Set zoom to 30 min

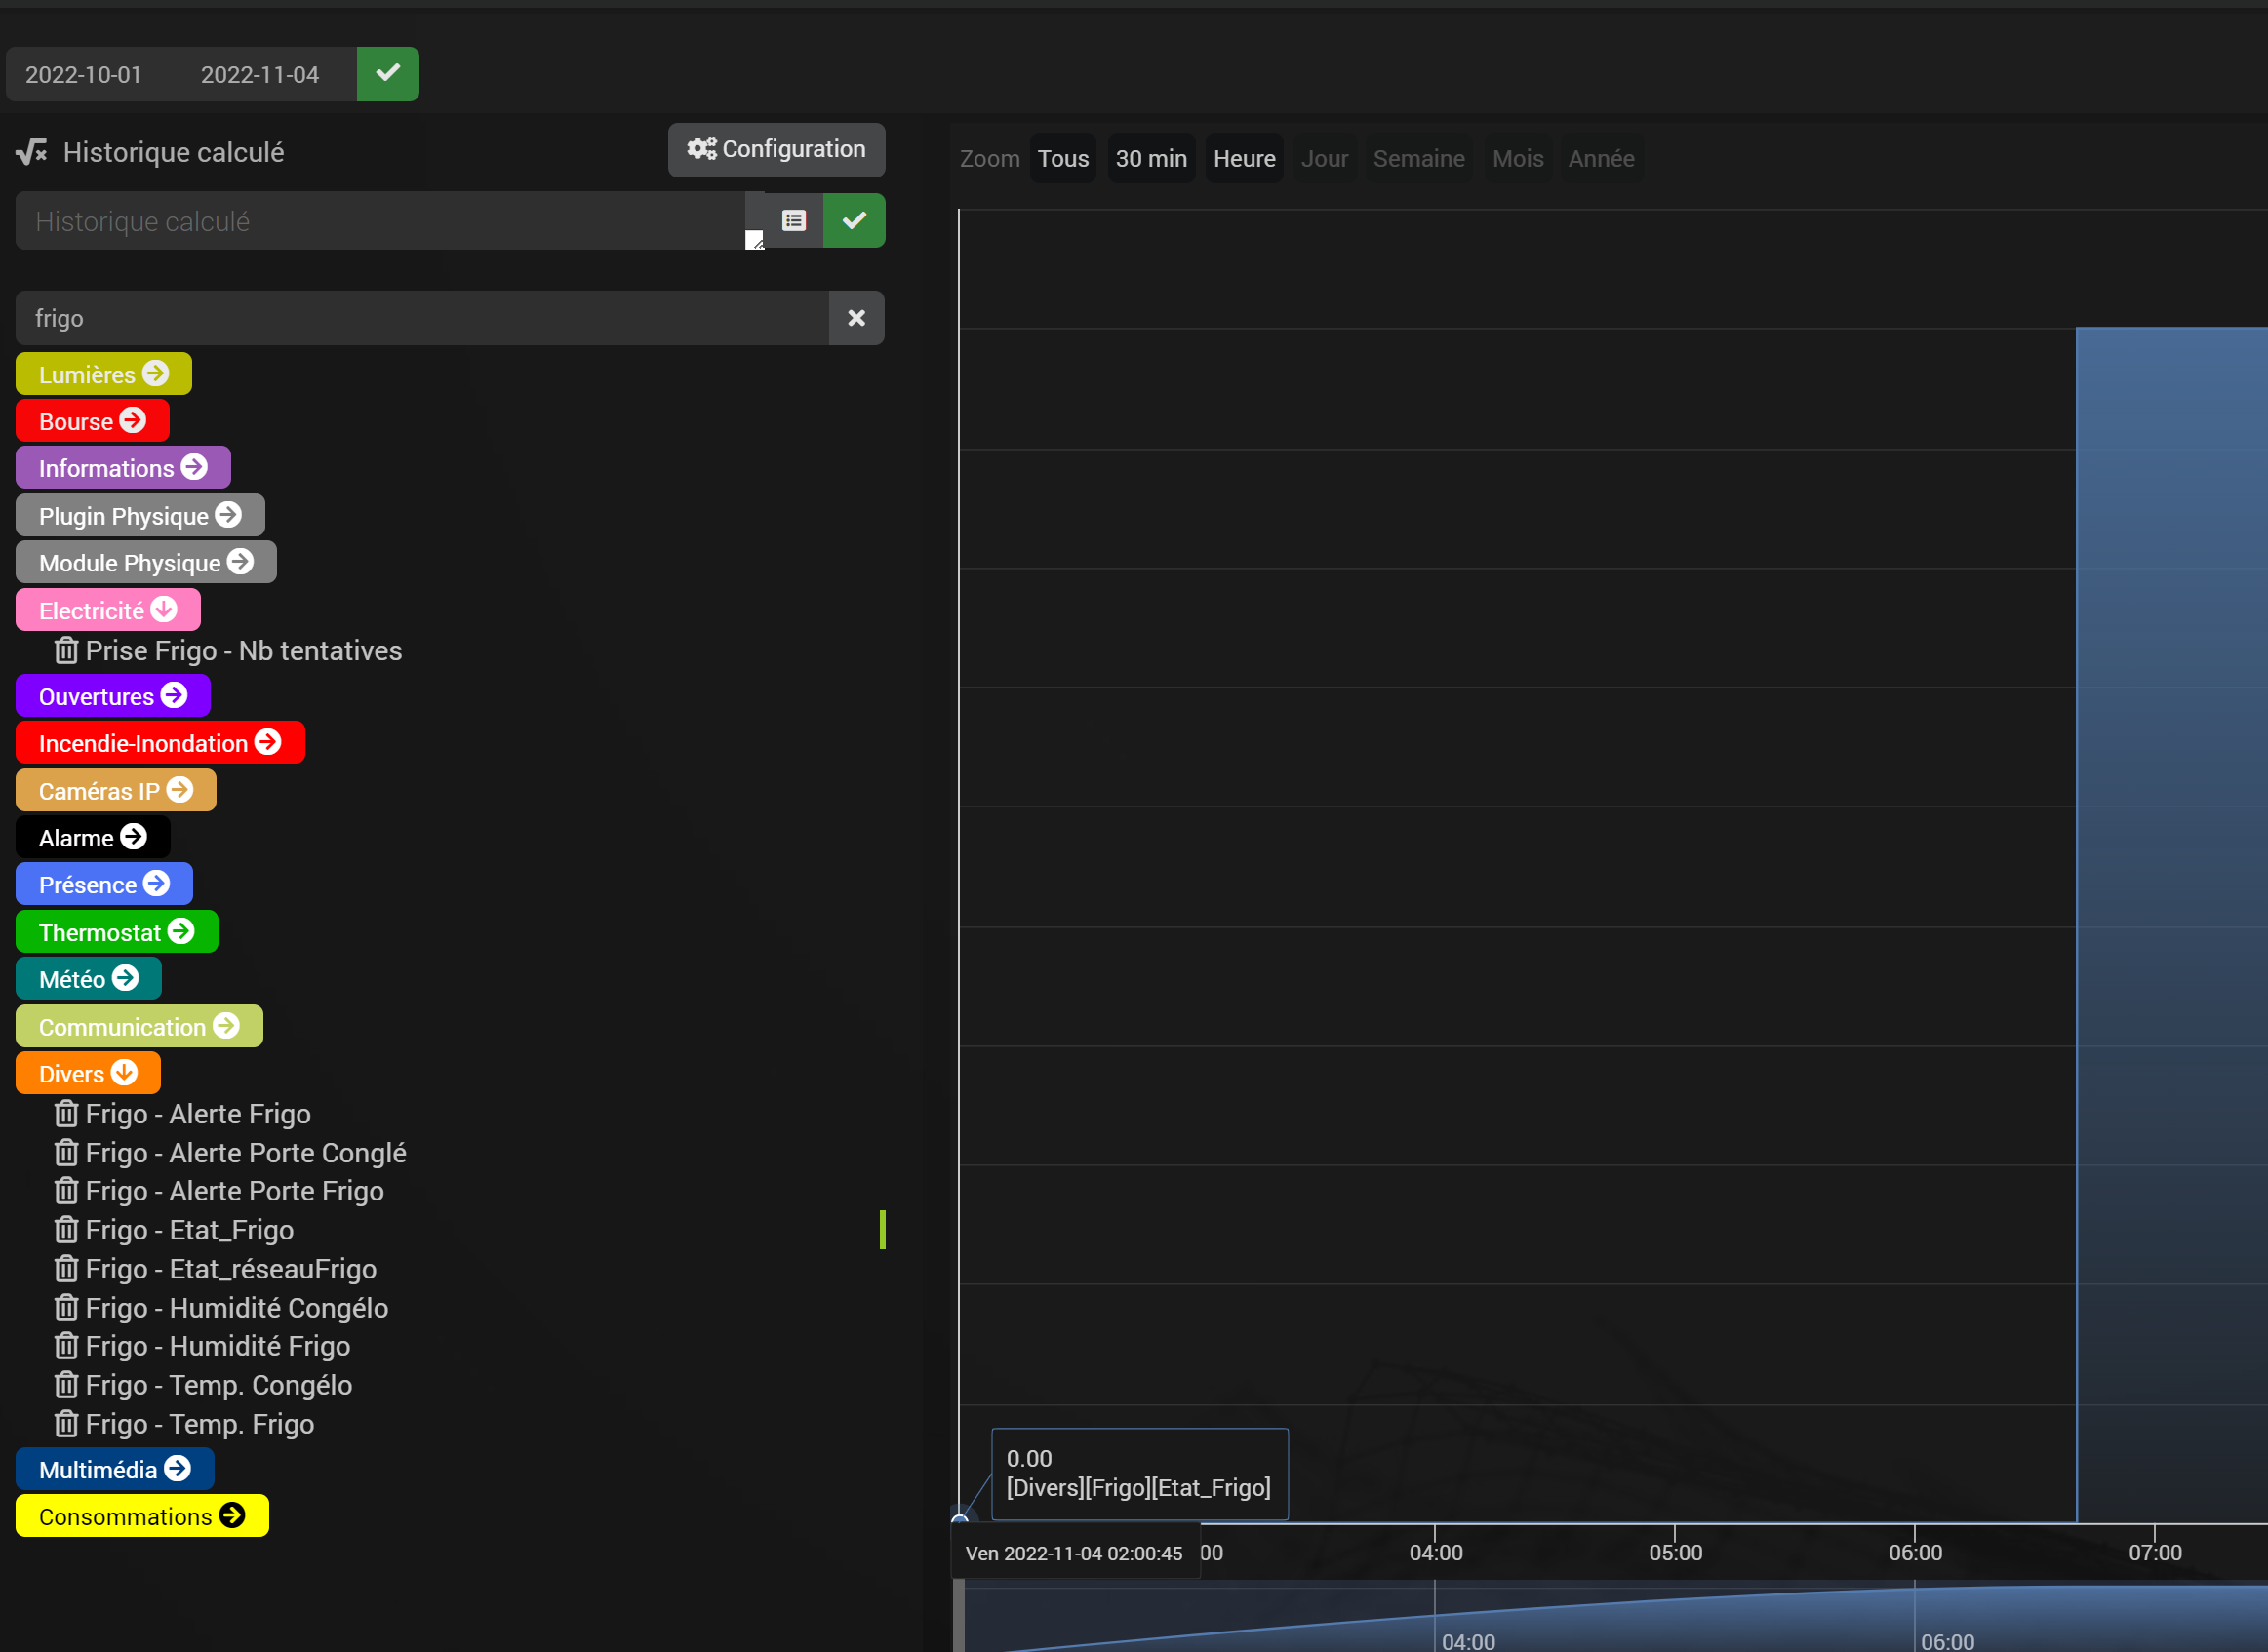1150,159
